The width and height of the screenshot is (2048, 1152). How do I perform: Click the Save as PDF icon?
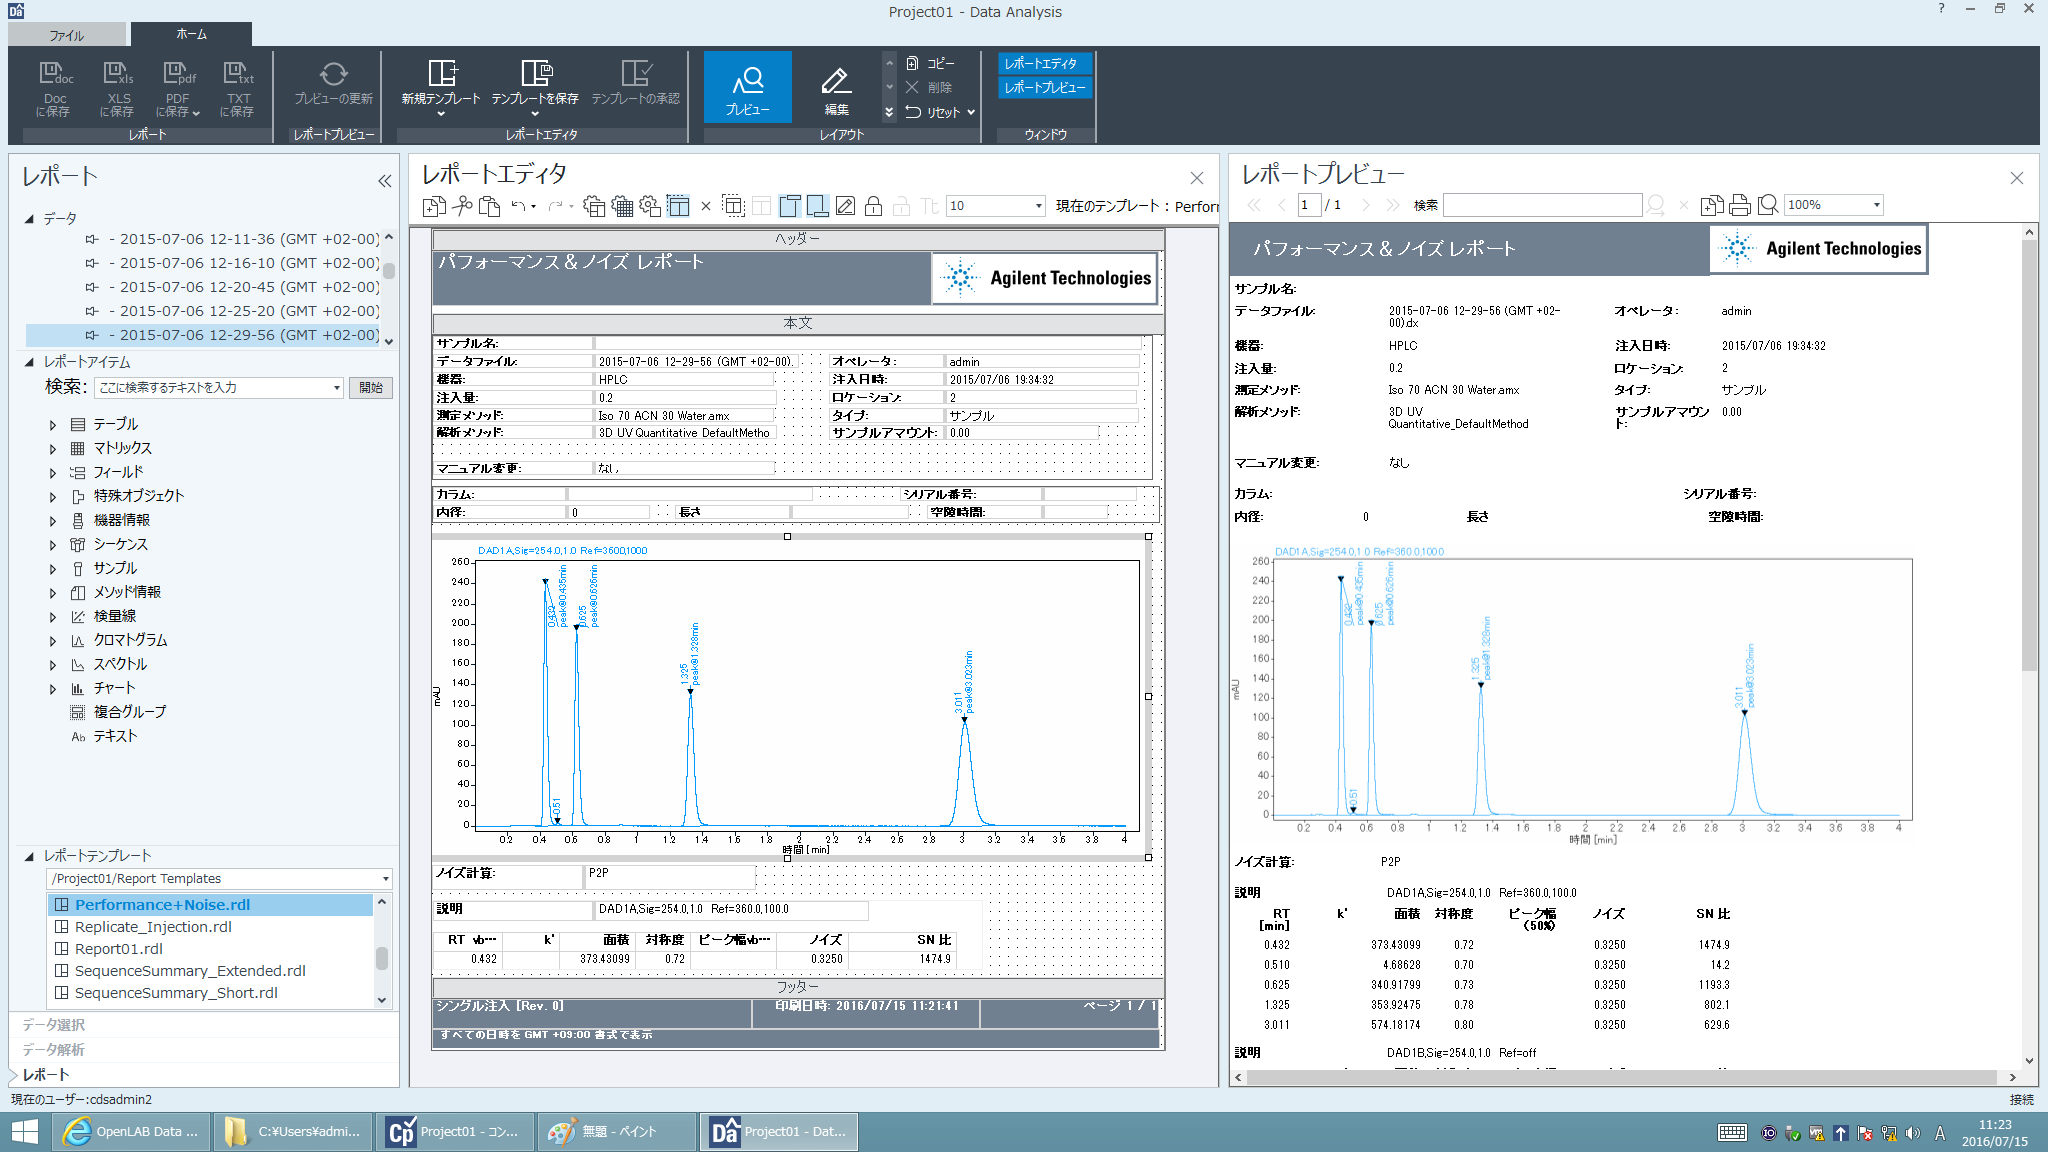177,75
